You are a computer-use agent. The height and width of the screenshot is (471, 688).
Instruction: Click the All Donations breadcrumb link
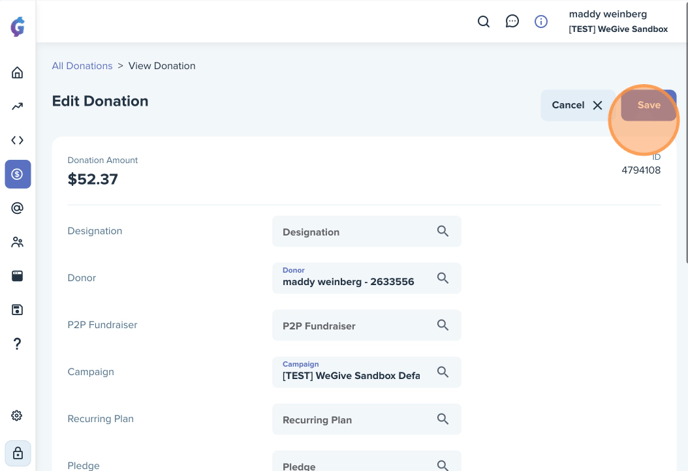(x=82, y=66)
